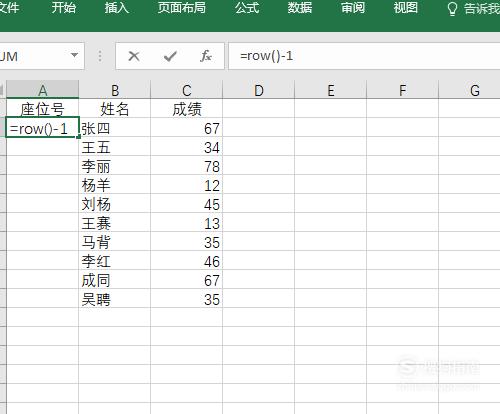Select the cell with name 吴聘
The image size is (500, 414).
115,298
